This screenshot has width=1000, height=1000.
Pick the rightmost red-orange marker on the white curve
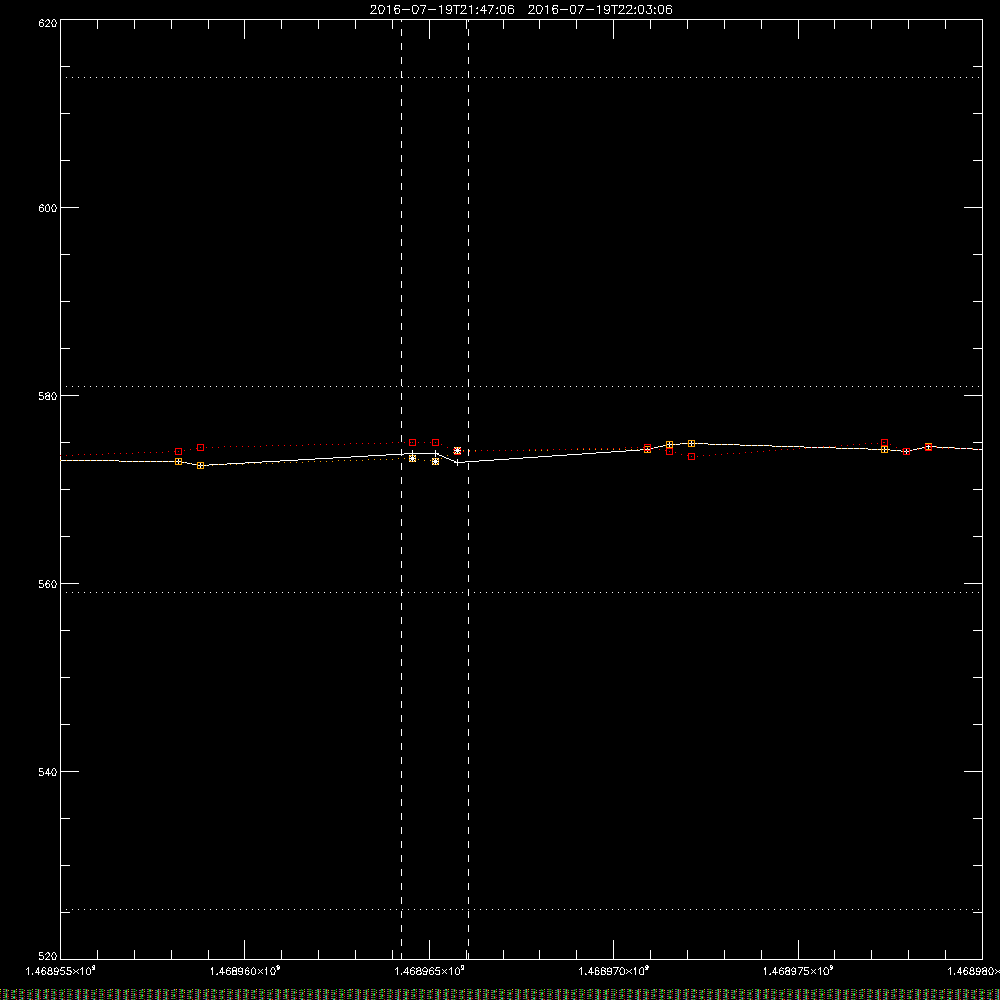[x=929, y=446]
